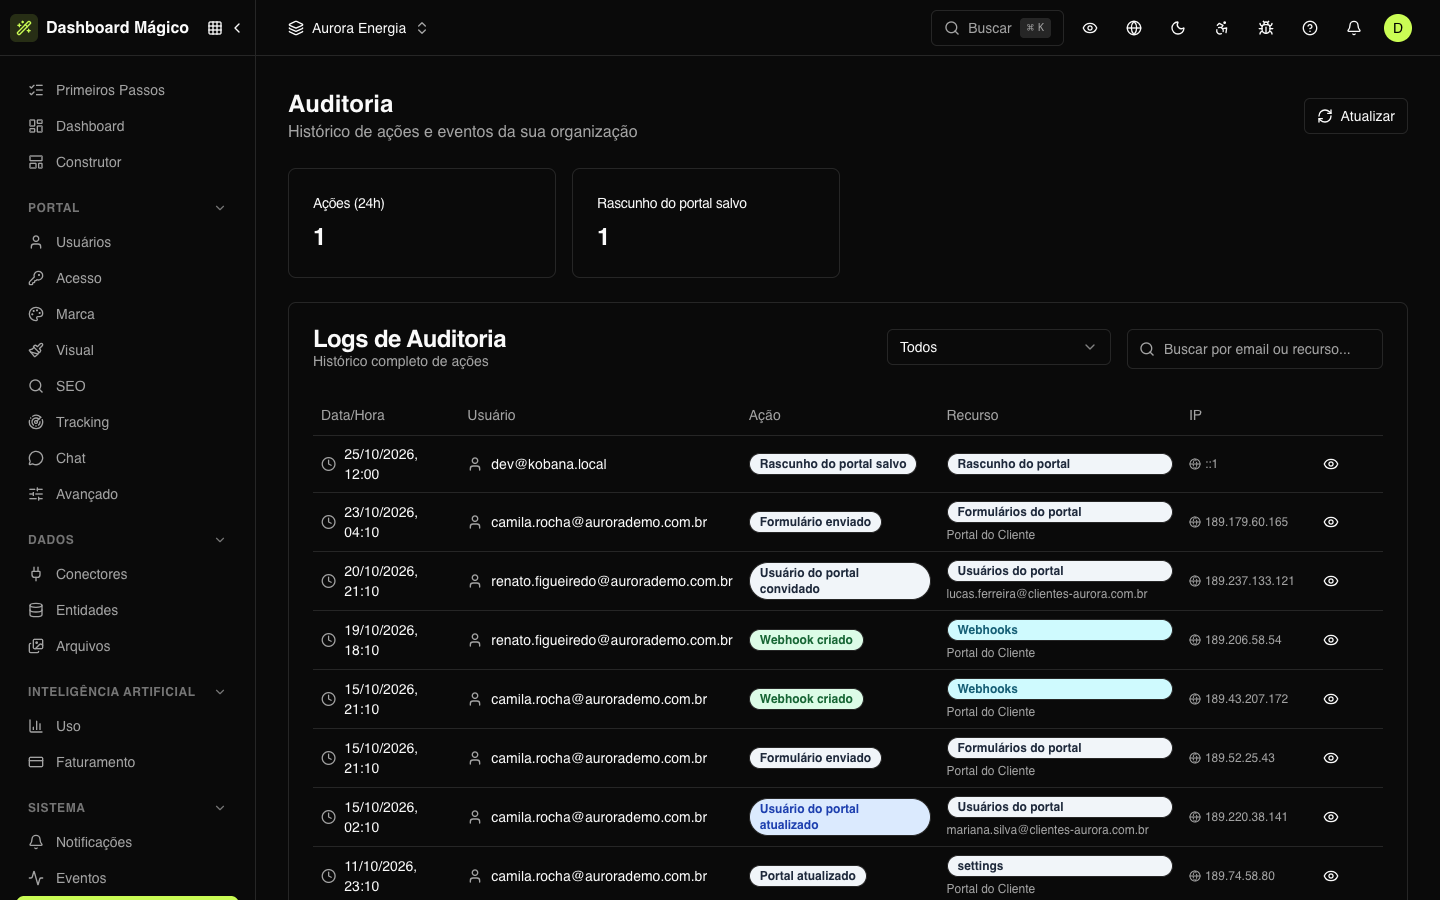This screenshot has height=900, width=1440.
Task: Open notifications bell in top bar
Action: [x=1354, y=28]
